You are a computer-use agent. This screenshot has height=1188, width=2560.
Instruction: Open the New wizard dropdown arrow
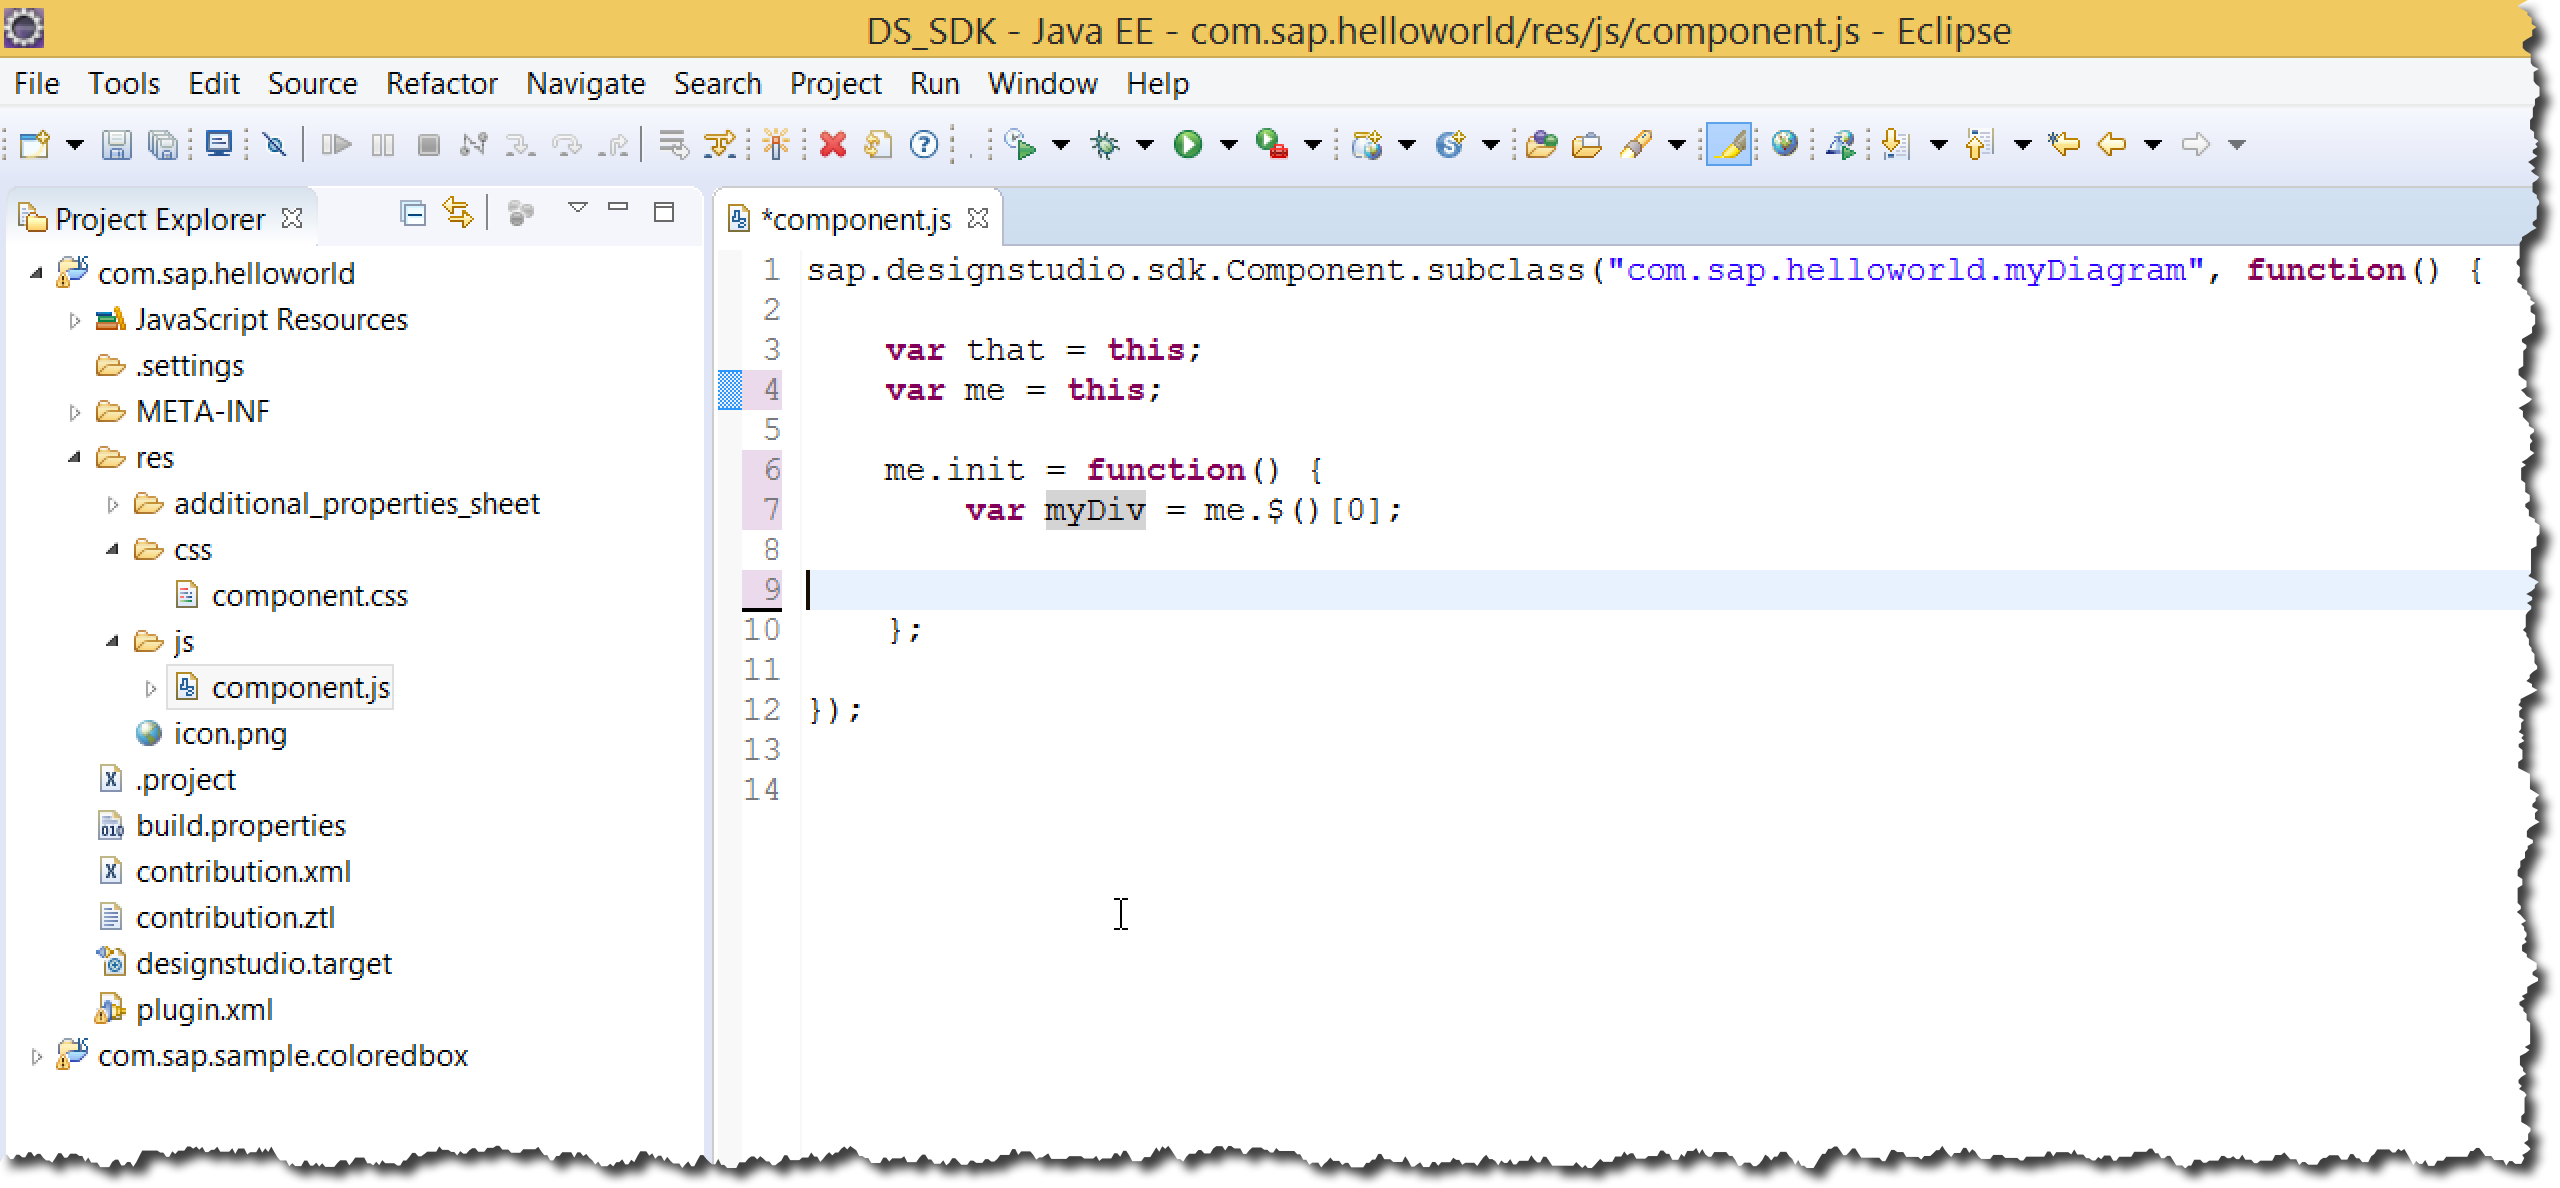(75, 145)
